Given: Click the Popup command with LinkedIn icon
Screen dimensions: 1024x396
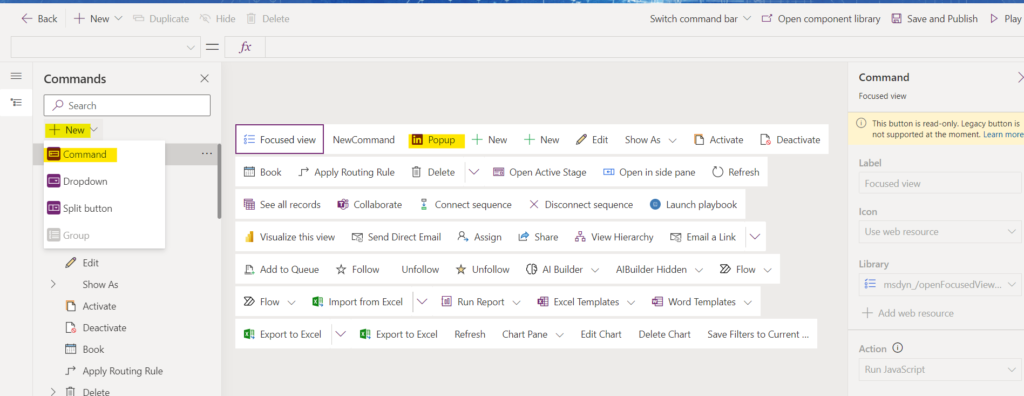Looking at the screenshot, I should [x=436, y=139].
